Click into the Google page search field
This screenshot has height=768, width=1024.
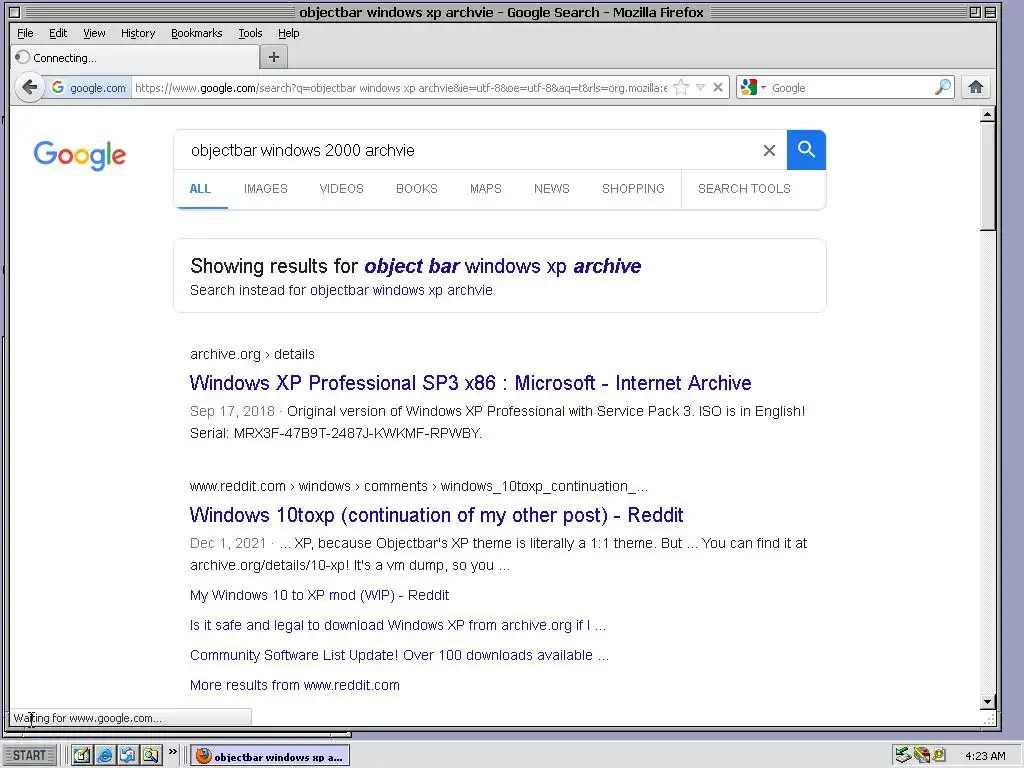coord(470,150)
